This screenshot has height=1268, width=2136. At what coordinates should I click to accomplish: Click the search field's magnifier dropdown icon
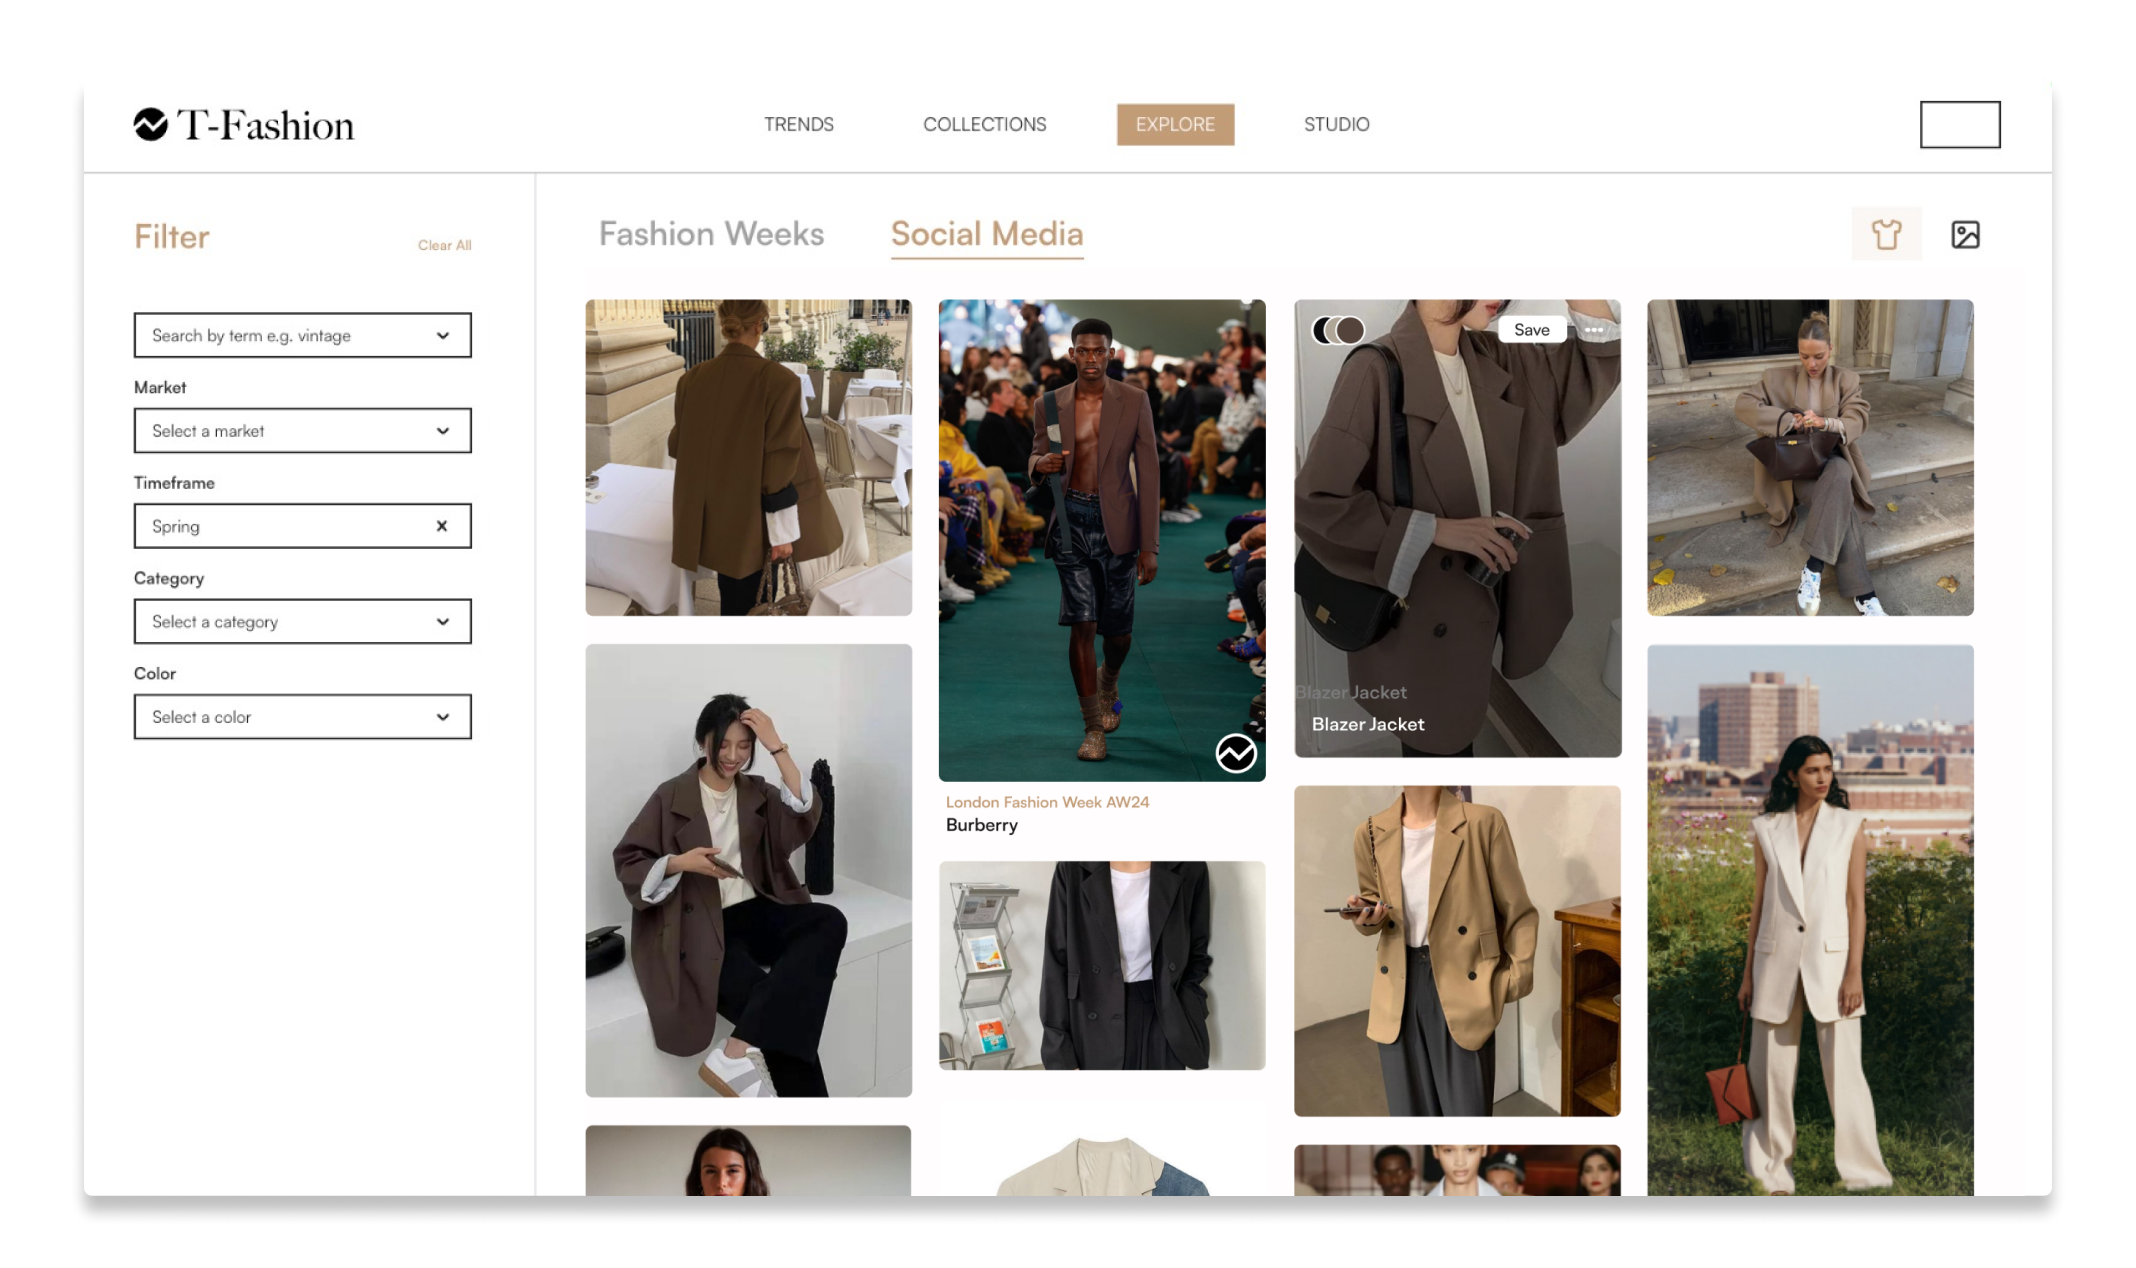click(x=443, y=336)
